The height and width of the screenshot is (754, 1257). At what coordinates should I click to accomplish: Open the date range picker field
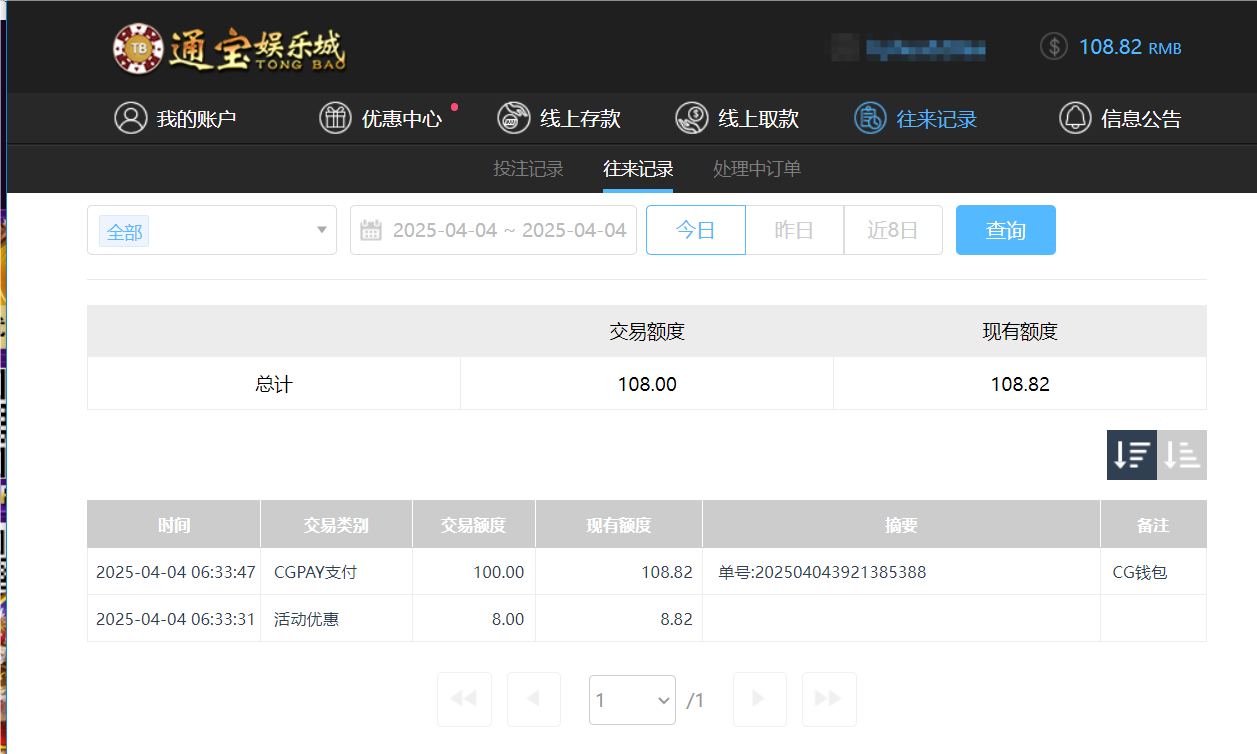click(x=493, y=229)
